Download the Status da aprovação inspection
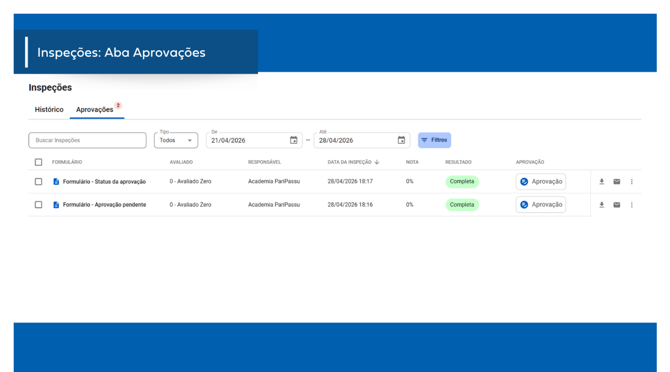Image resolution: width=670 pixels, height=372 pixels. [602, 182]
